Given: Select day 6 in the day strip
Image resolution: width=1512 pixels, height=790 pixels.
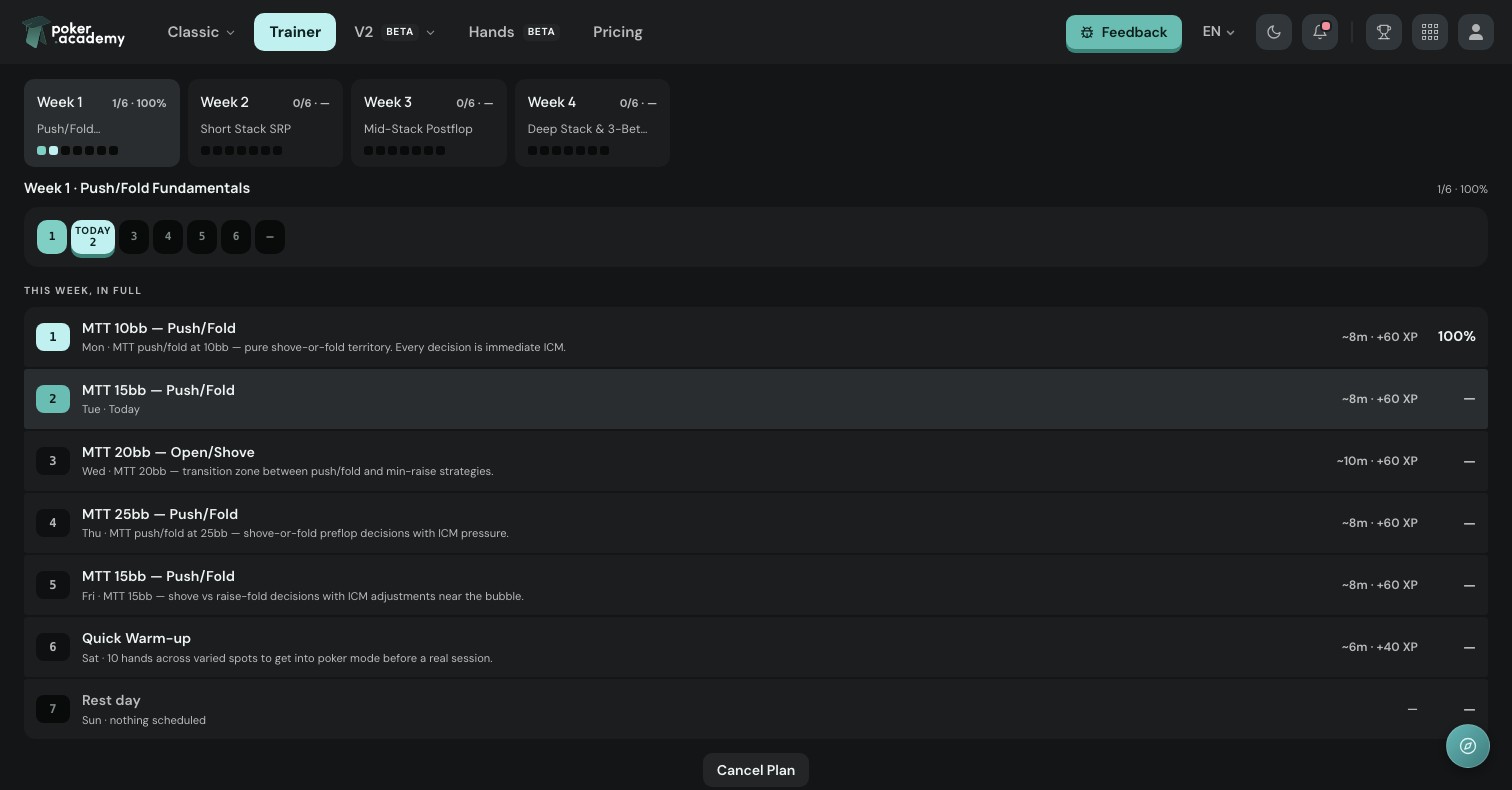Looking at the screenshot, I should coord(236,237).
